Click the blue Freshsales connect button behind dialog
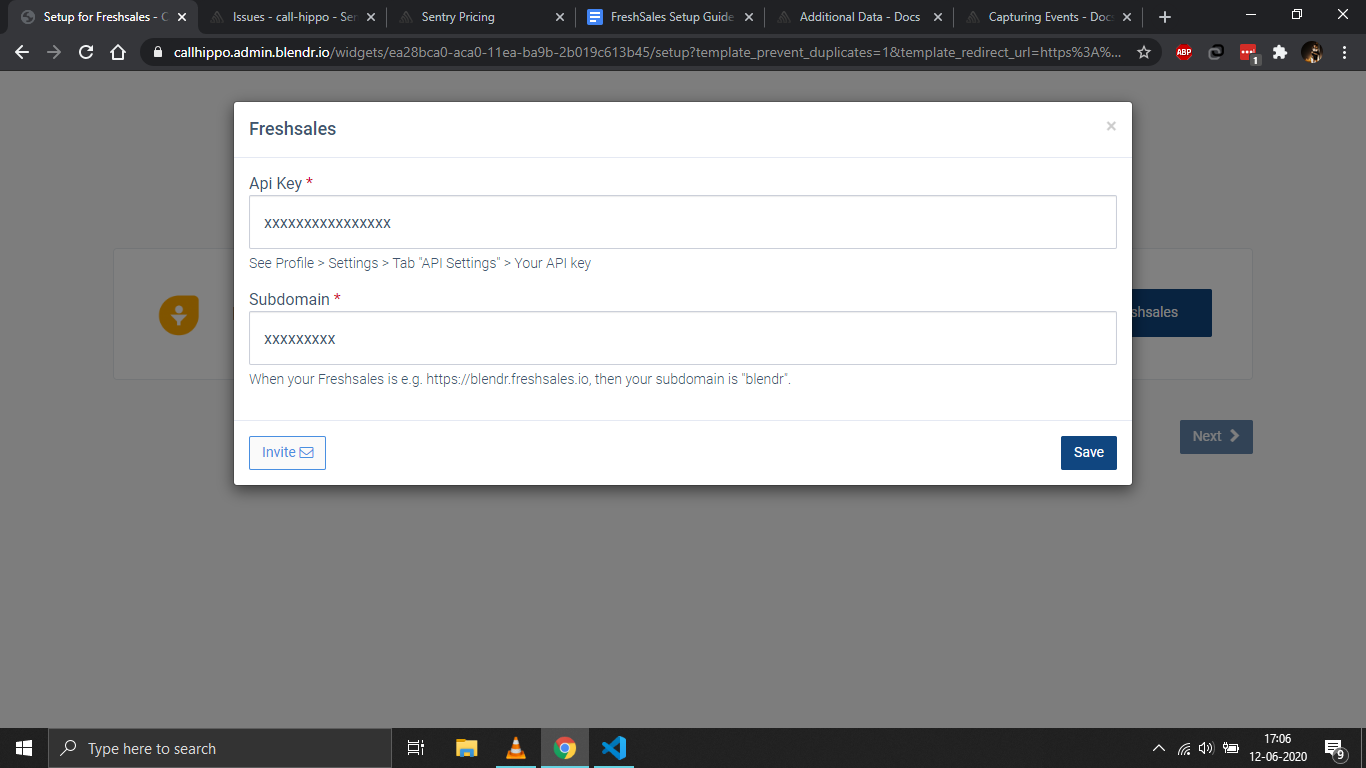The width and height of the screenshot is (1366, 768). [x=1171, y=312]
